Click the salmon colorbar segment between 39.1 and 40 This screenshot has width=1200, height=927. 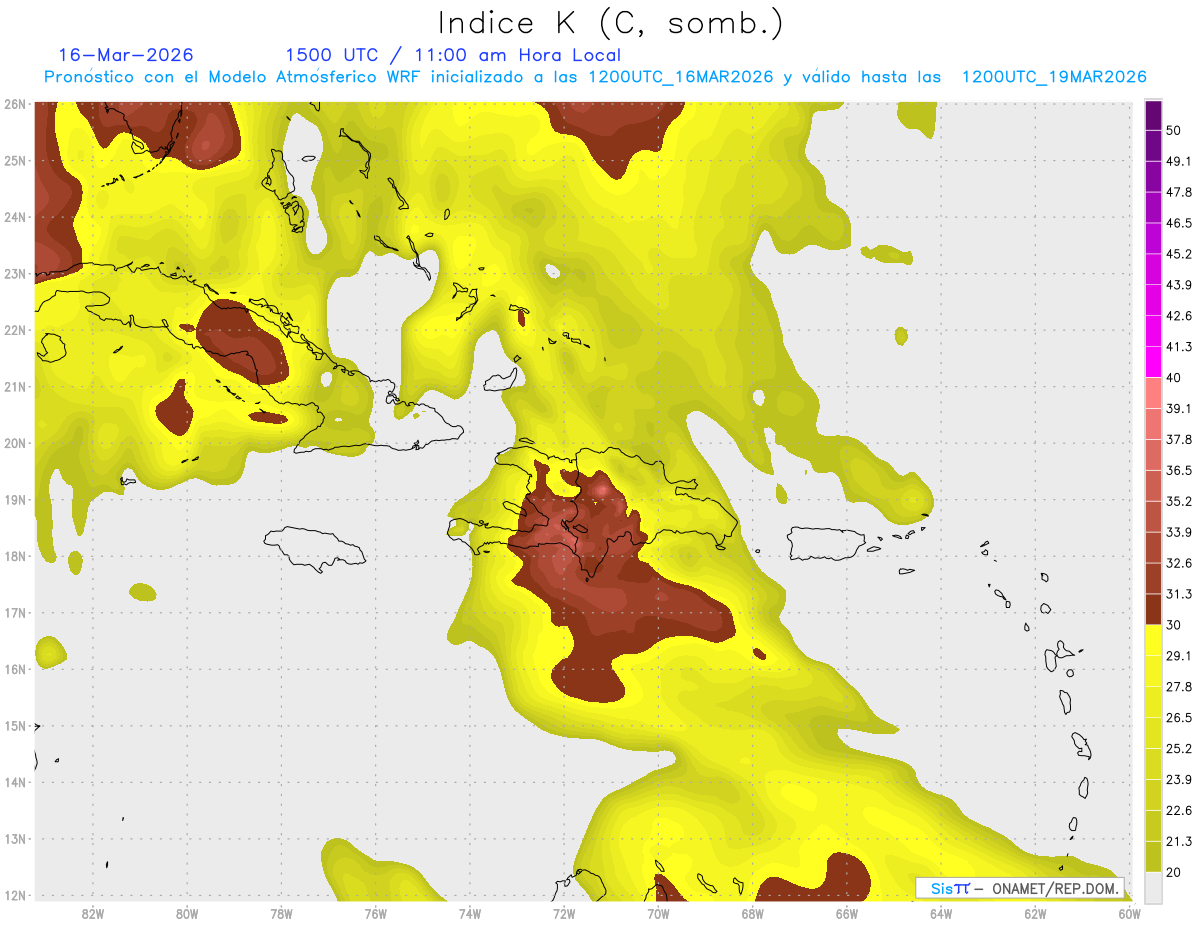click(x=1153, y=393)
